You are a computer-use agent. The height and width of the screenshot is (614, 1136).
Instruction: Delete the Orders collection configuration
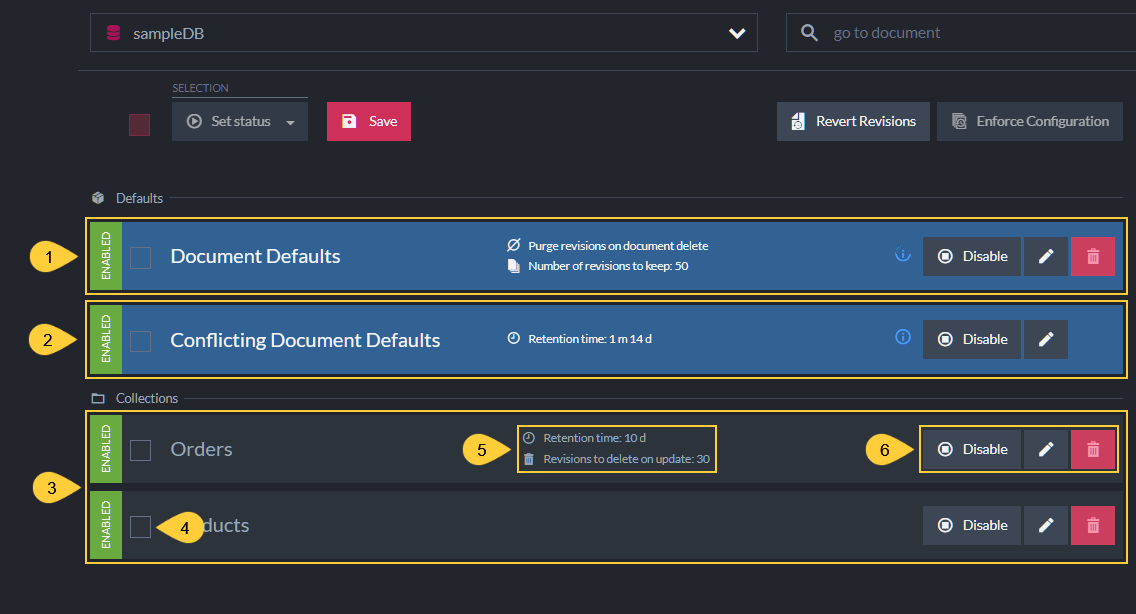1093,449
